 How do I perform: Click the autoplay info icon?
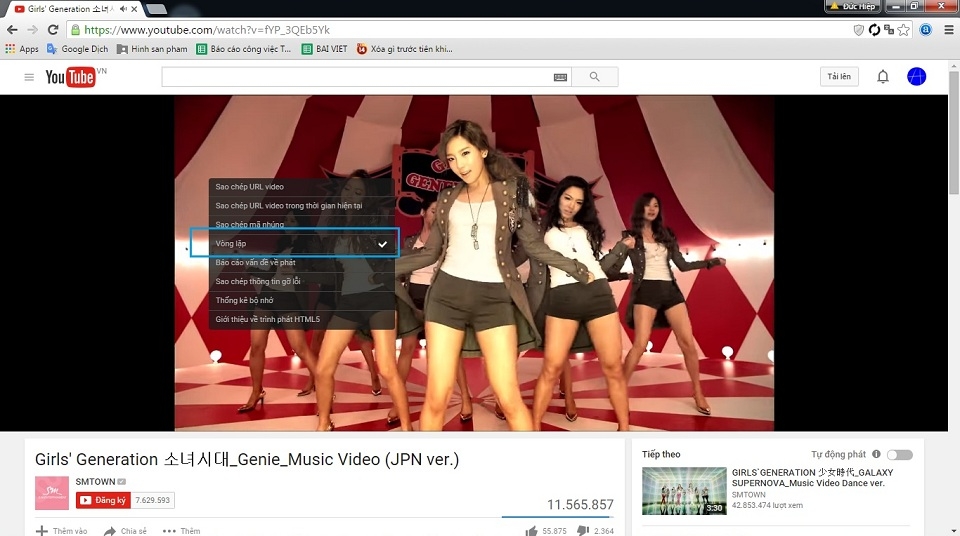[876, 454]
